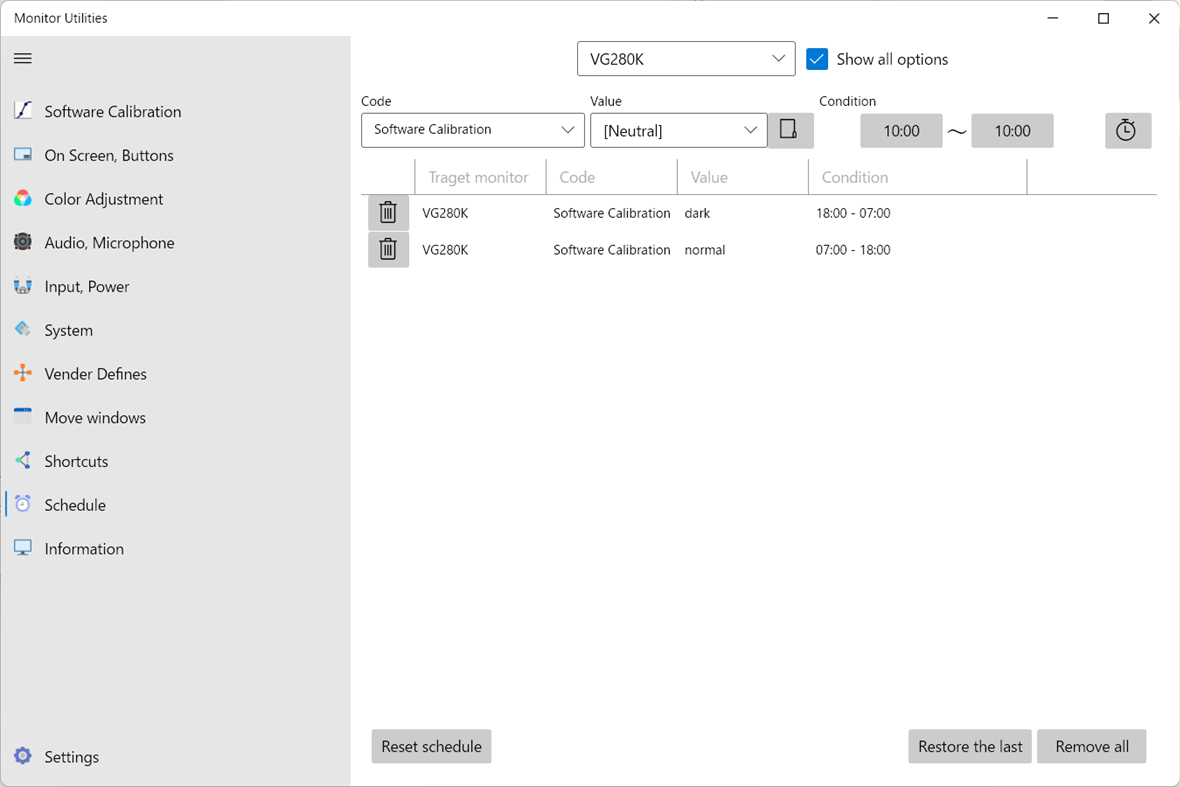Uncheck the Show all options checkbox
Viewport: 1180px width, 787px height.
pyautogui.click(x=817, y=59)
